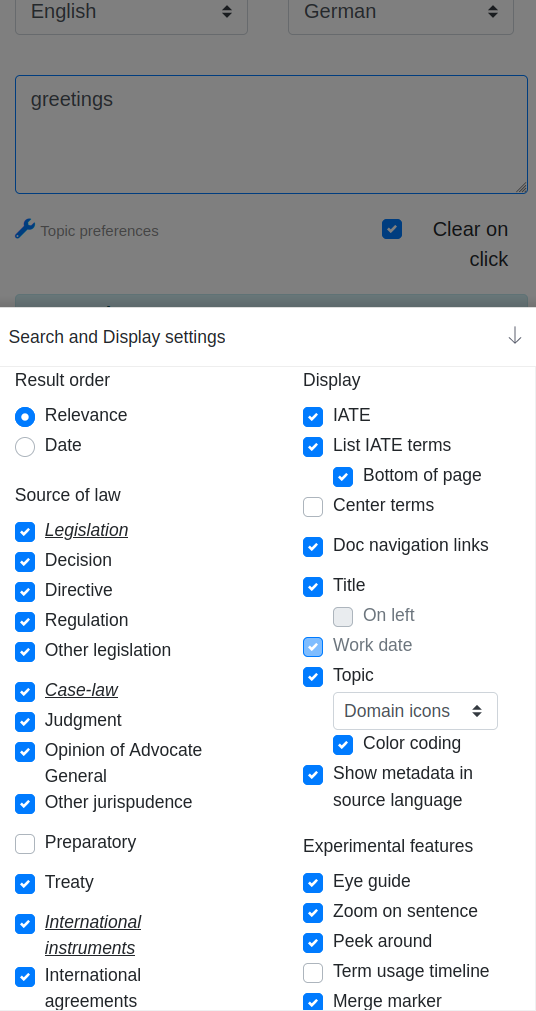Enable the Preparatory source checkbox
This screenshot has width=536, height=1011.
[25, 844]
